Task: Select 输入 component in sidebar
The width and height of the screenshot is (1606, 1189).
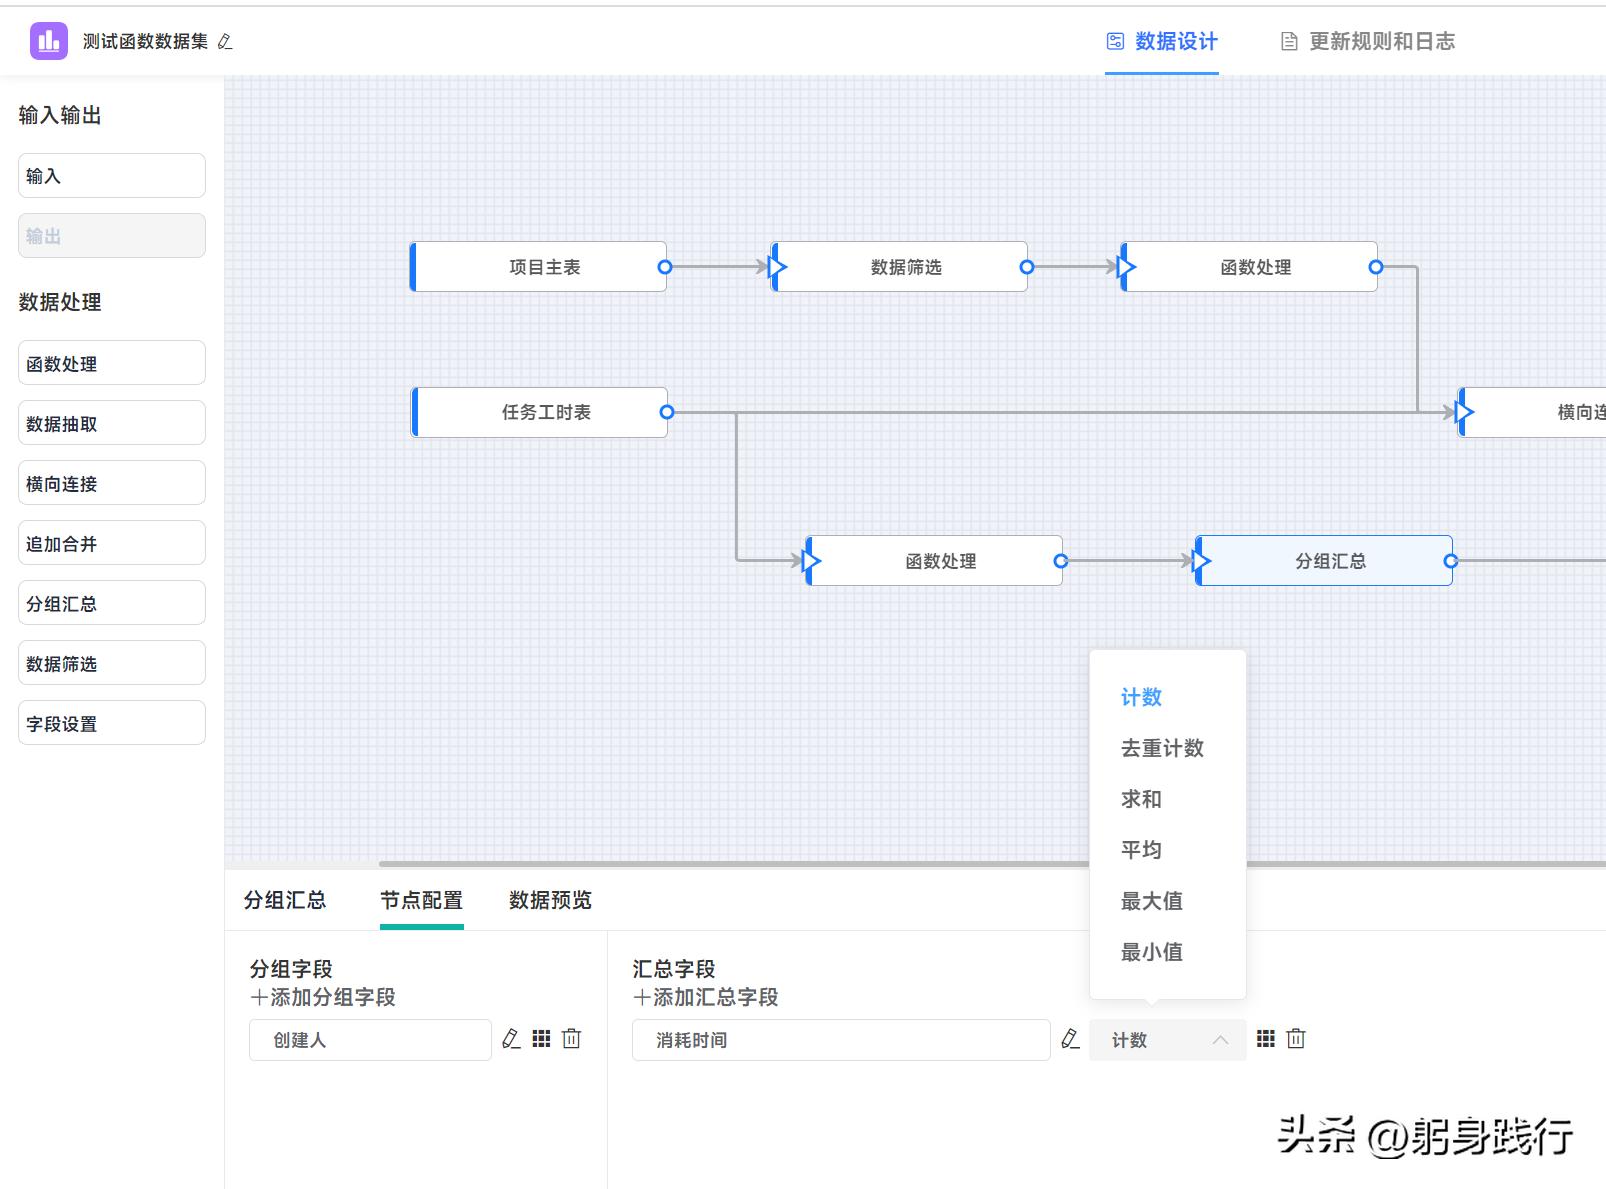Action: [x=112, y=175]
